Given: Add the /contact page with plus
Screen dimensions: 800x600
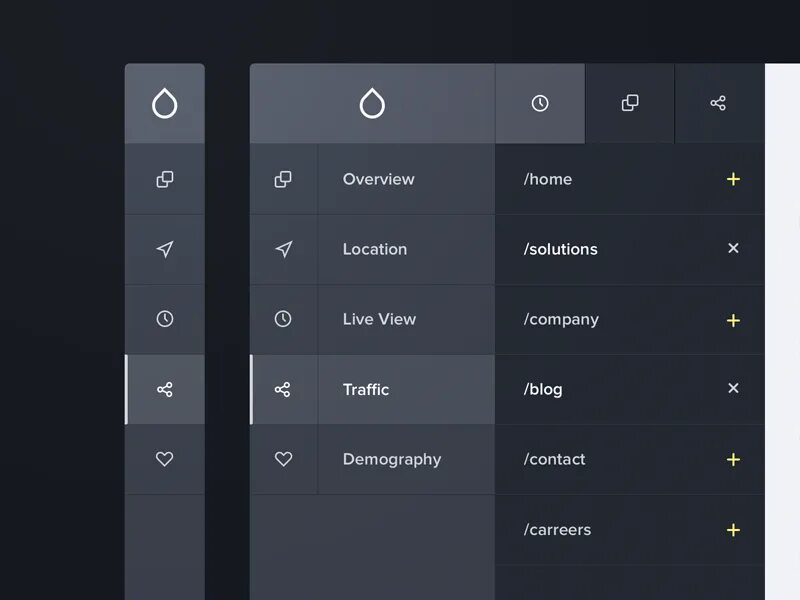Looking at the screenshot, I should [x=733, y=460].
